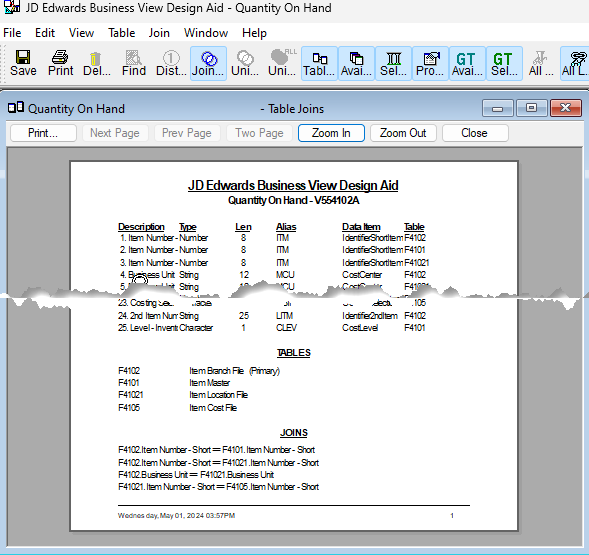
Task: Select the Uni... union icon without ALL label
Action: click(x=245, y=63)
